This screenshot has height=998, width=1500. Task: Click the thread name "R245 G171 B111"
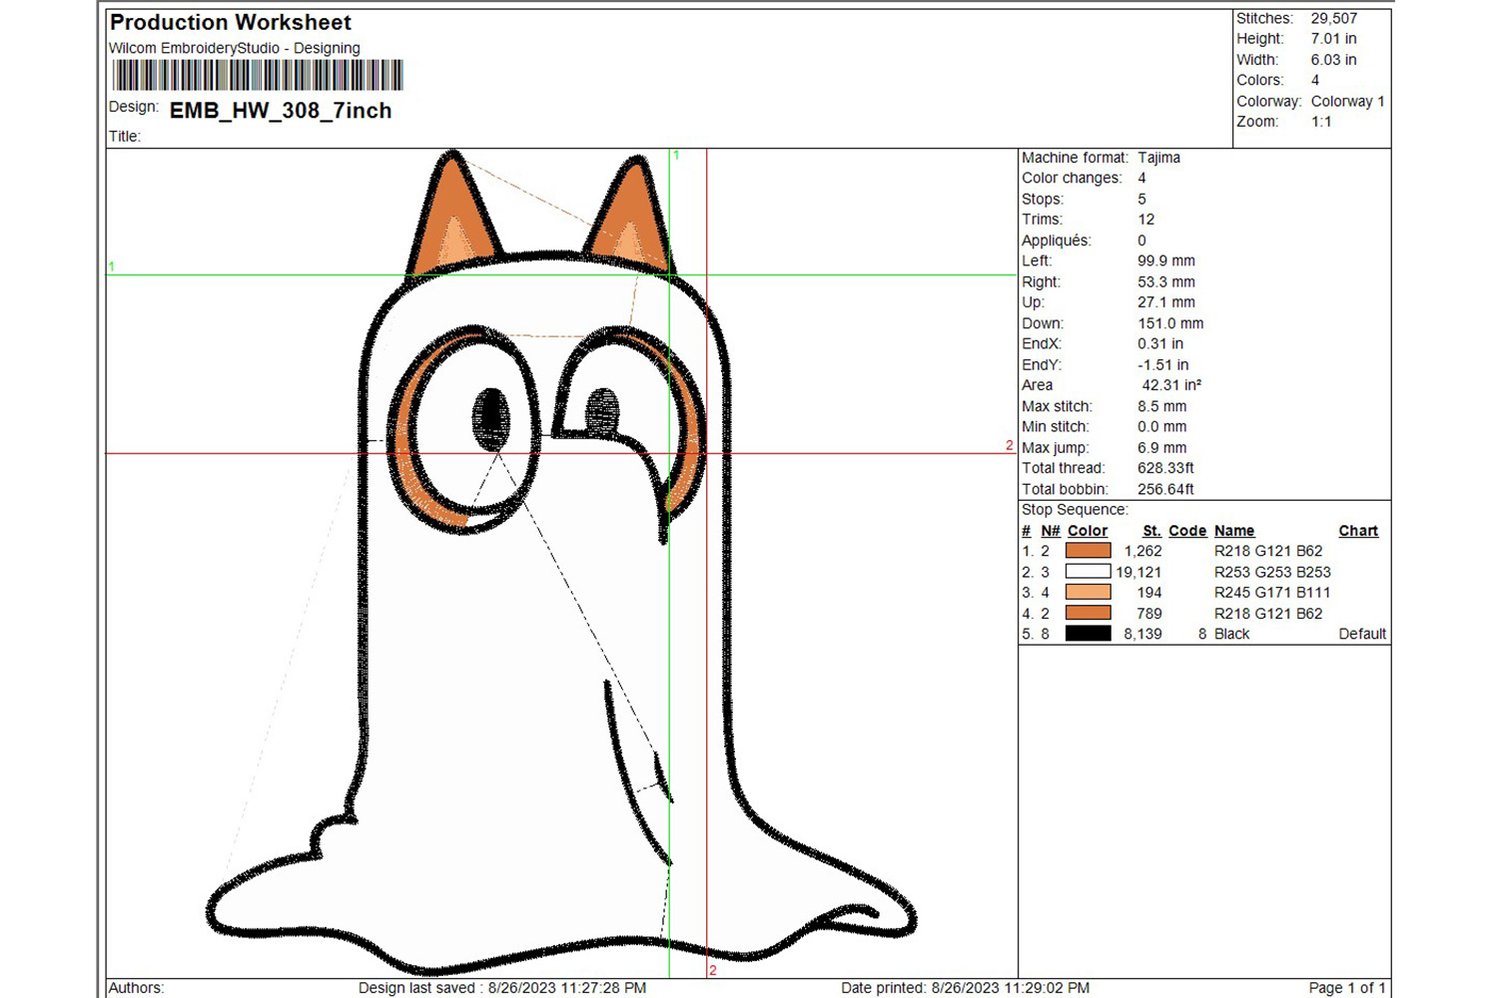[x=1272, y=592]
